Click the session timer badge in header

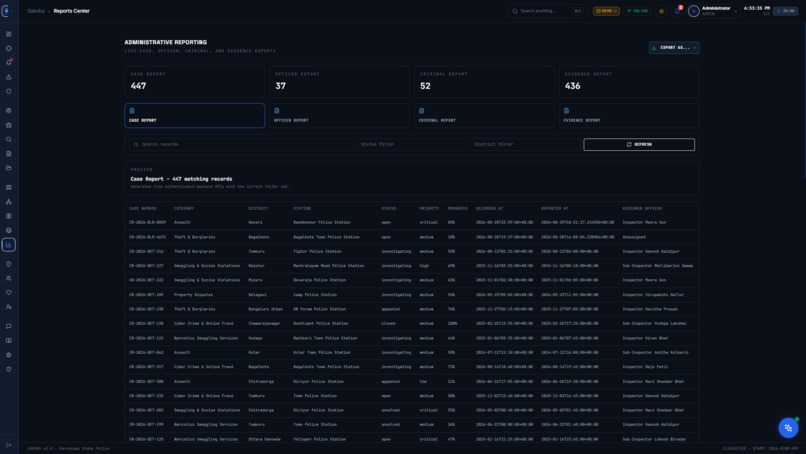click(786, 11)
